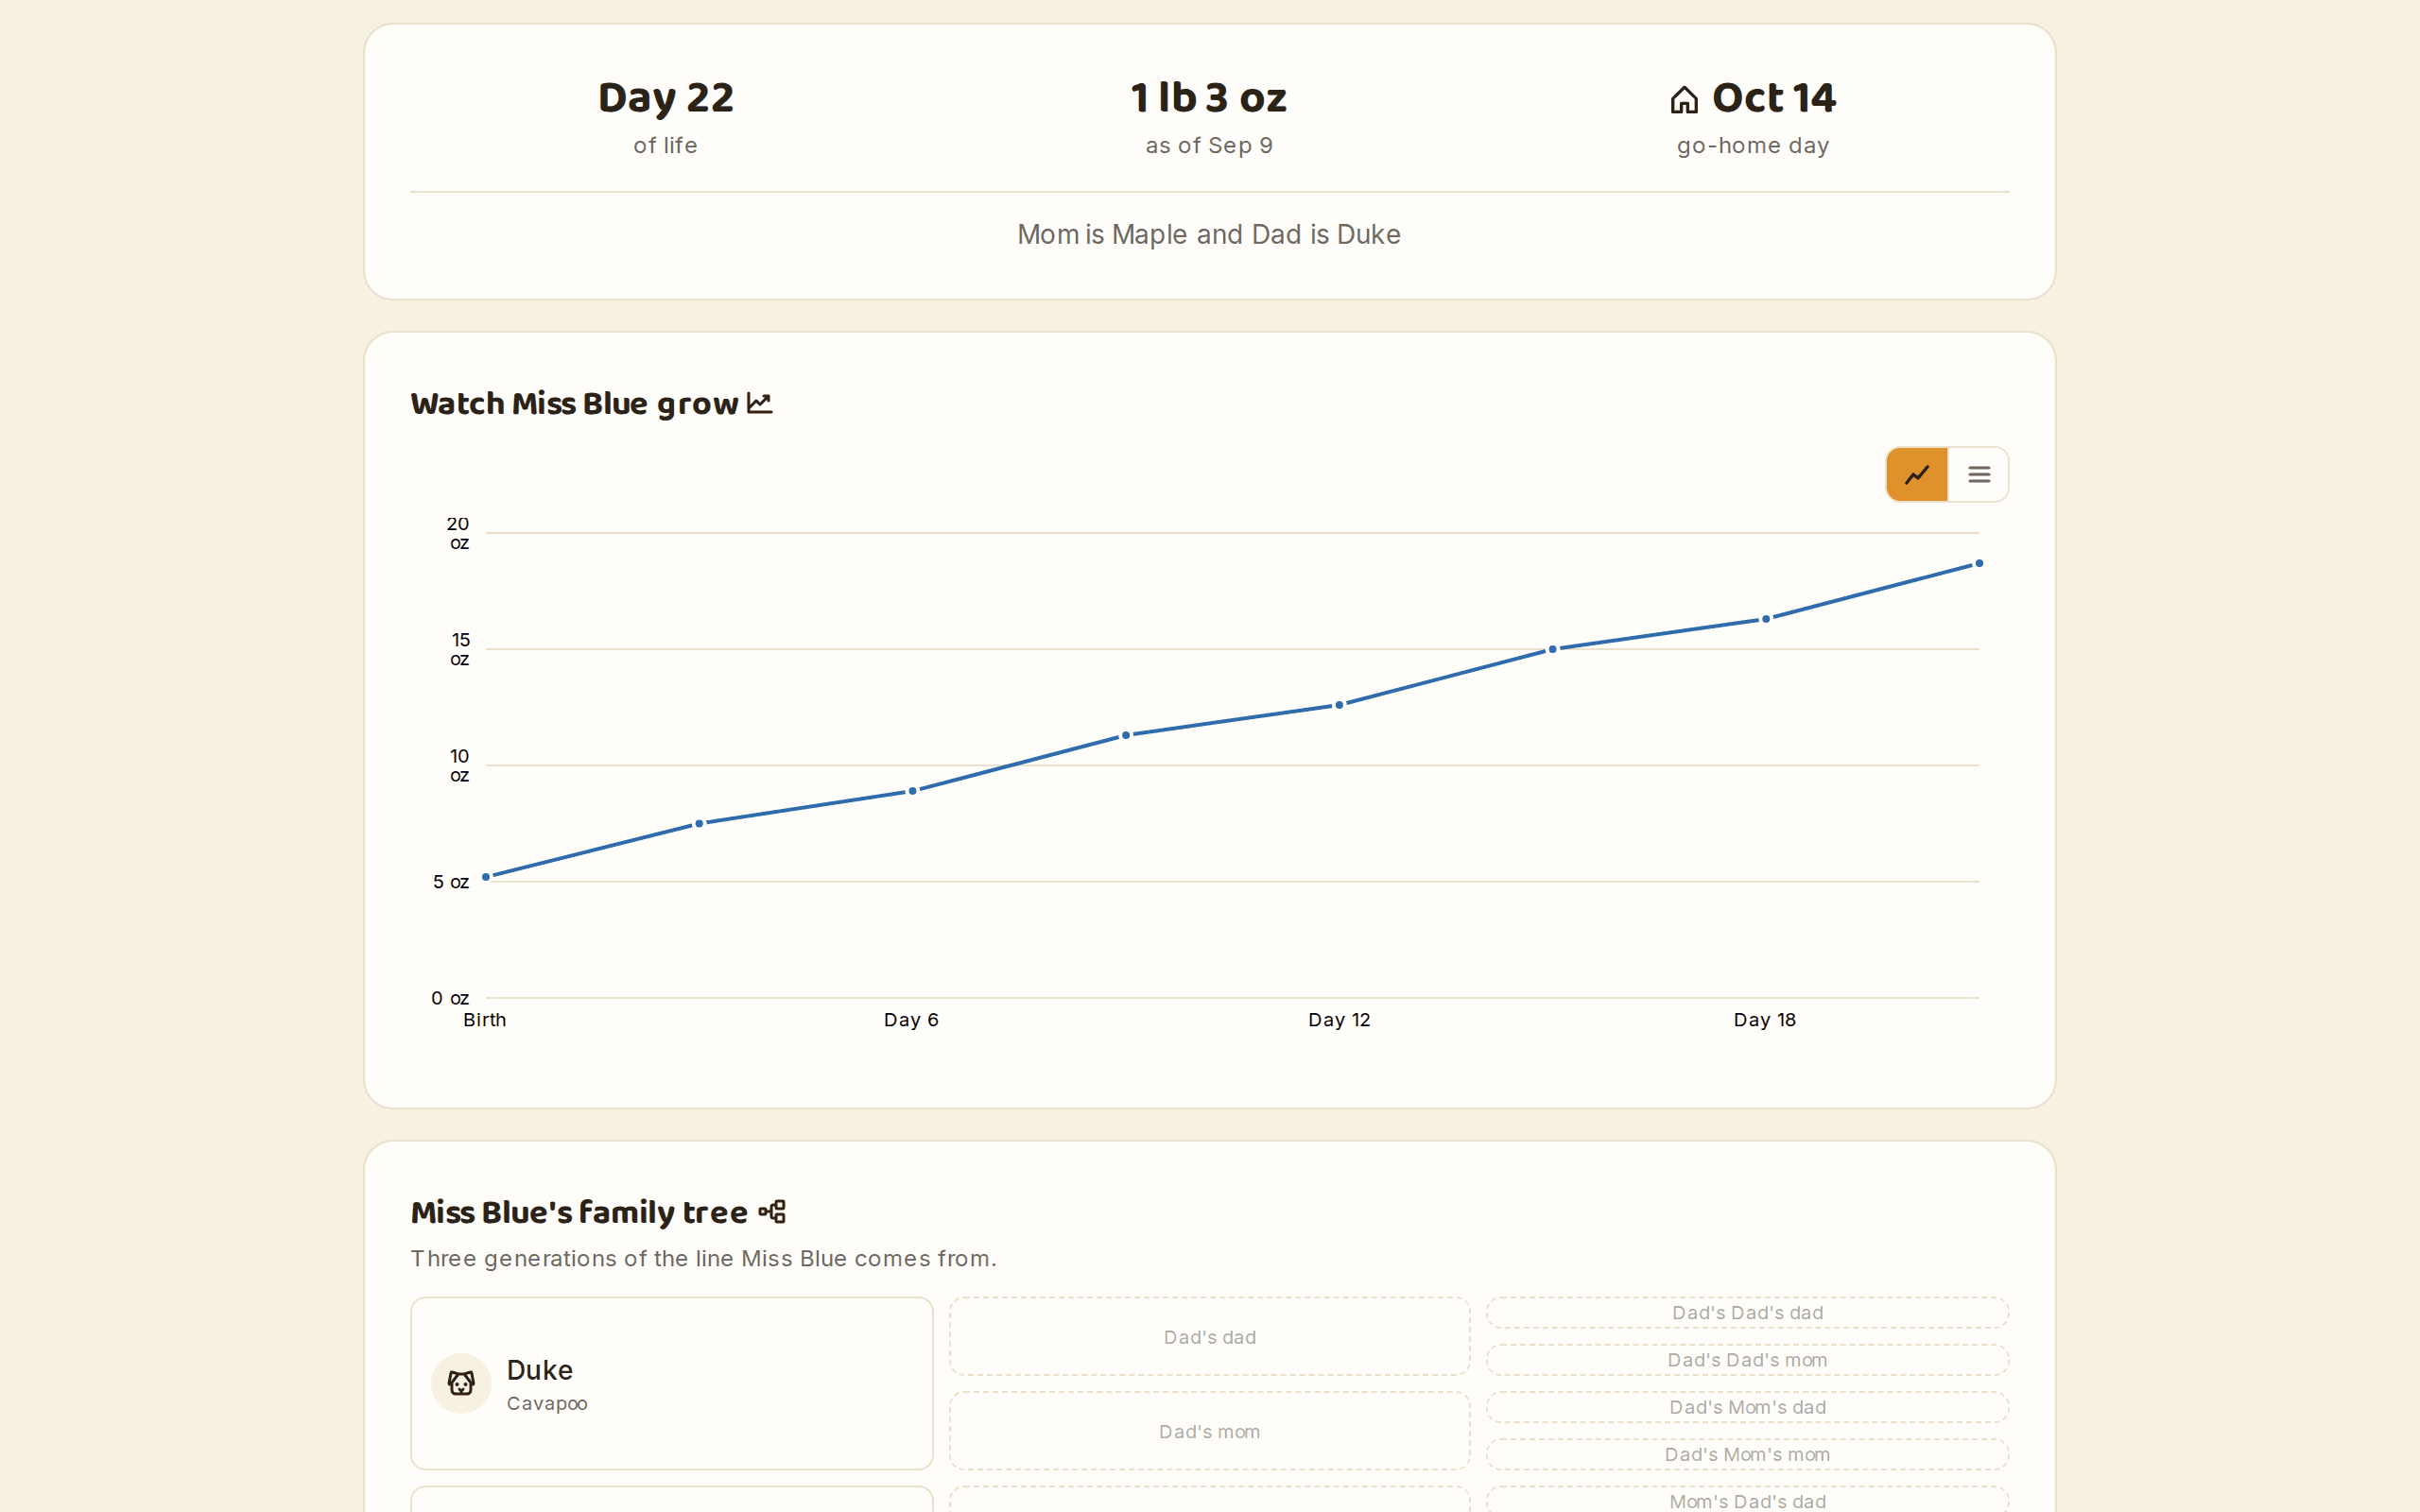Viewport: 2420px width, 1512px height.
Task: Select the Dad's Mom's dad slot
Action: tap(1747, 1407)
